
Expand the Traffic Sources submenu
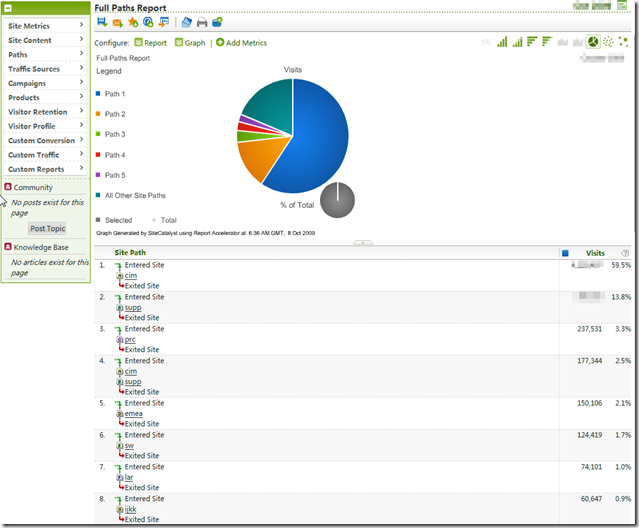(82, 69)
